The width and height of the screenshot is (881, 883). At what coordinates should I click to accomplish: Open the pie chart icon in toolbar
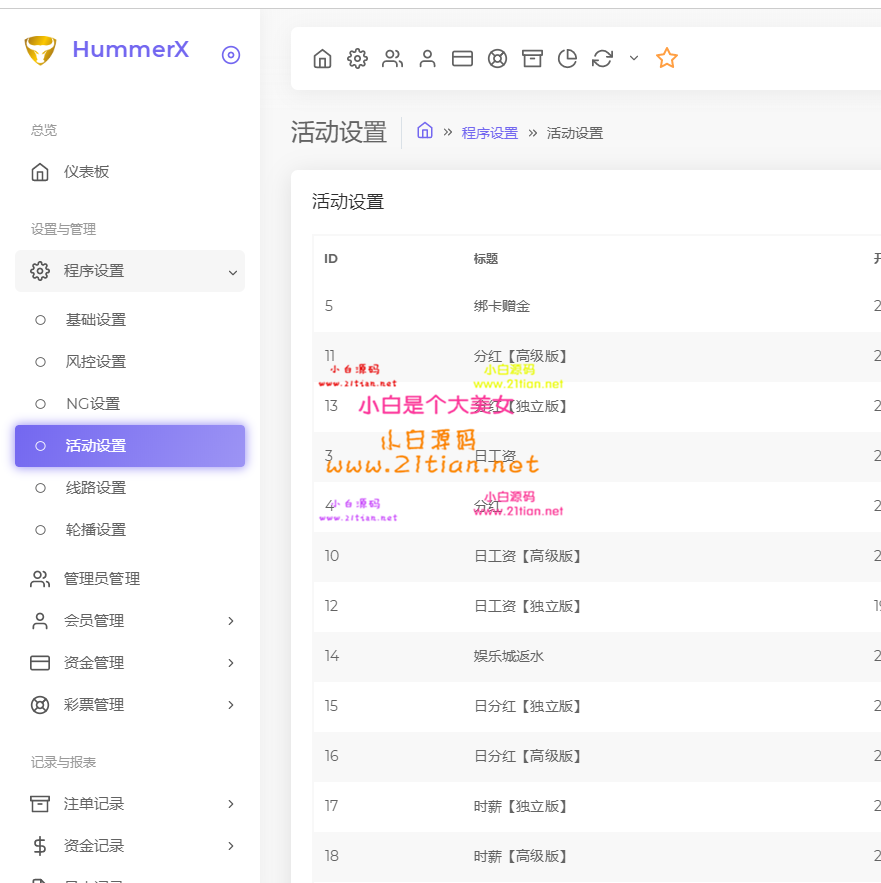point(567,59)
